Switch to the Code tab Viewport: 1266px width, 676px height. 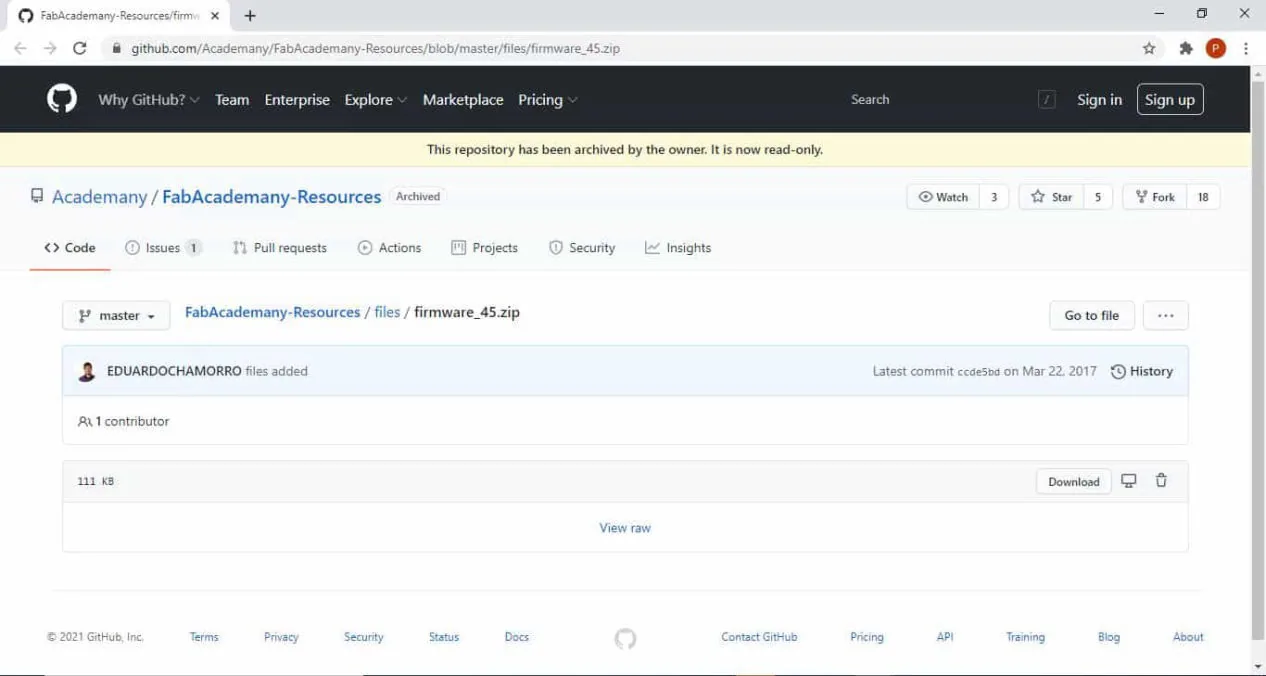point(70,248)
